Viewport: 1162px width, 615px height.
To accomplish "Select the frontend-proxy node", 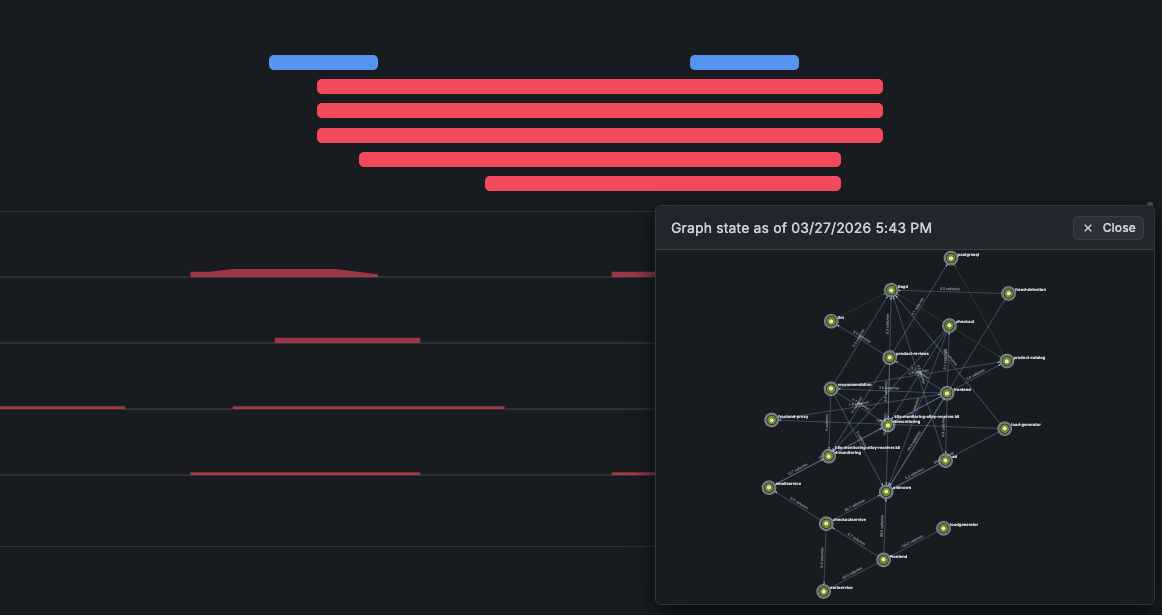I will [771, 420].
